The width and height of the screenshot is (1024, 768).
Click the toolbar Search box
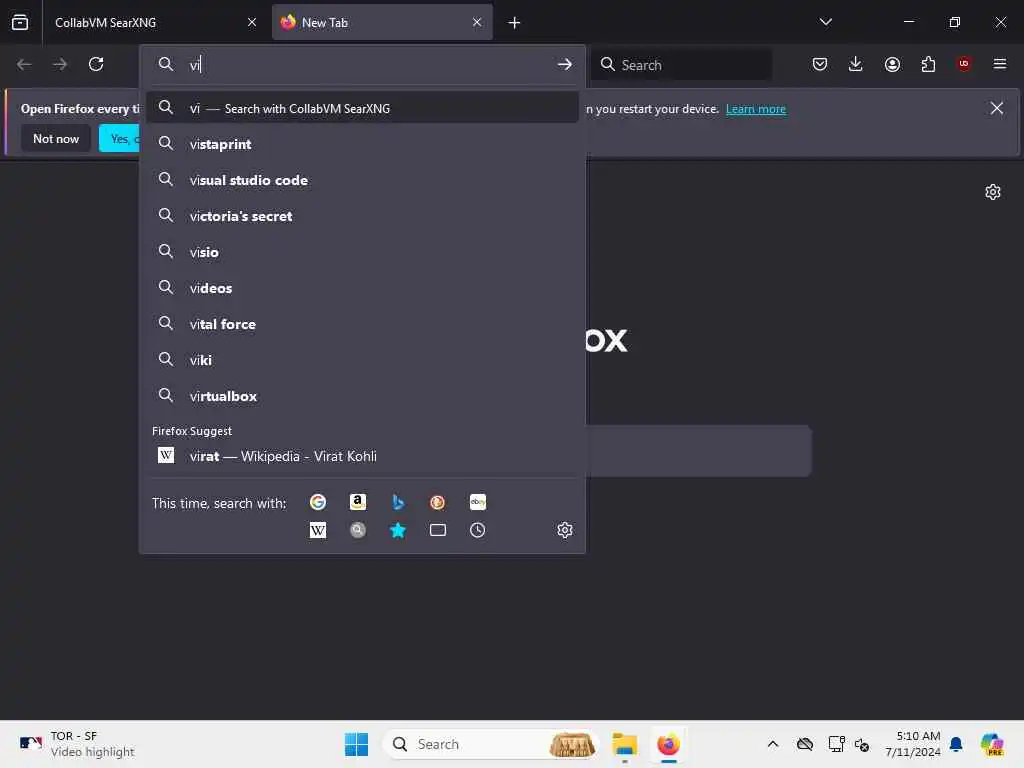tap(682, 64)
